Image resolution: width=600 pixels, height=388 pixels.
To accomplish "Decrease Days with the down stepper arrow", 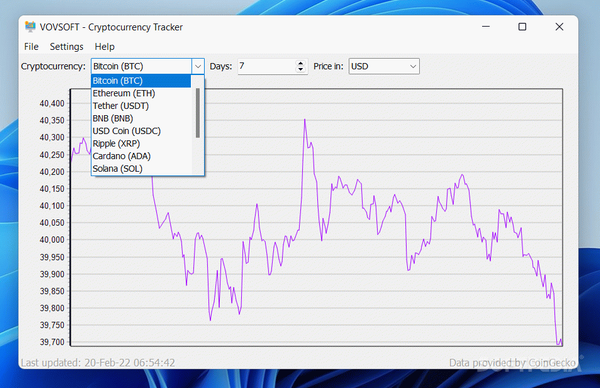I will (x=301, y=70).
